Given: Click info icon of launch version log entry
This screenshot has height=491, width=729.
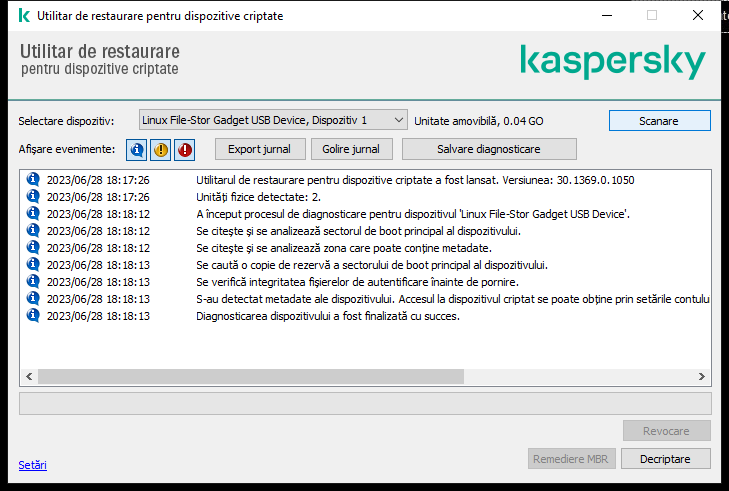Looking at the screenshot, I should 33,179.
